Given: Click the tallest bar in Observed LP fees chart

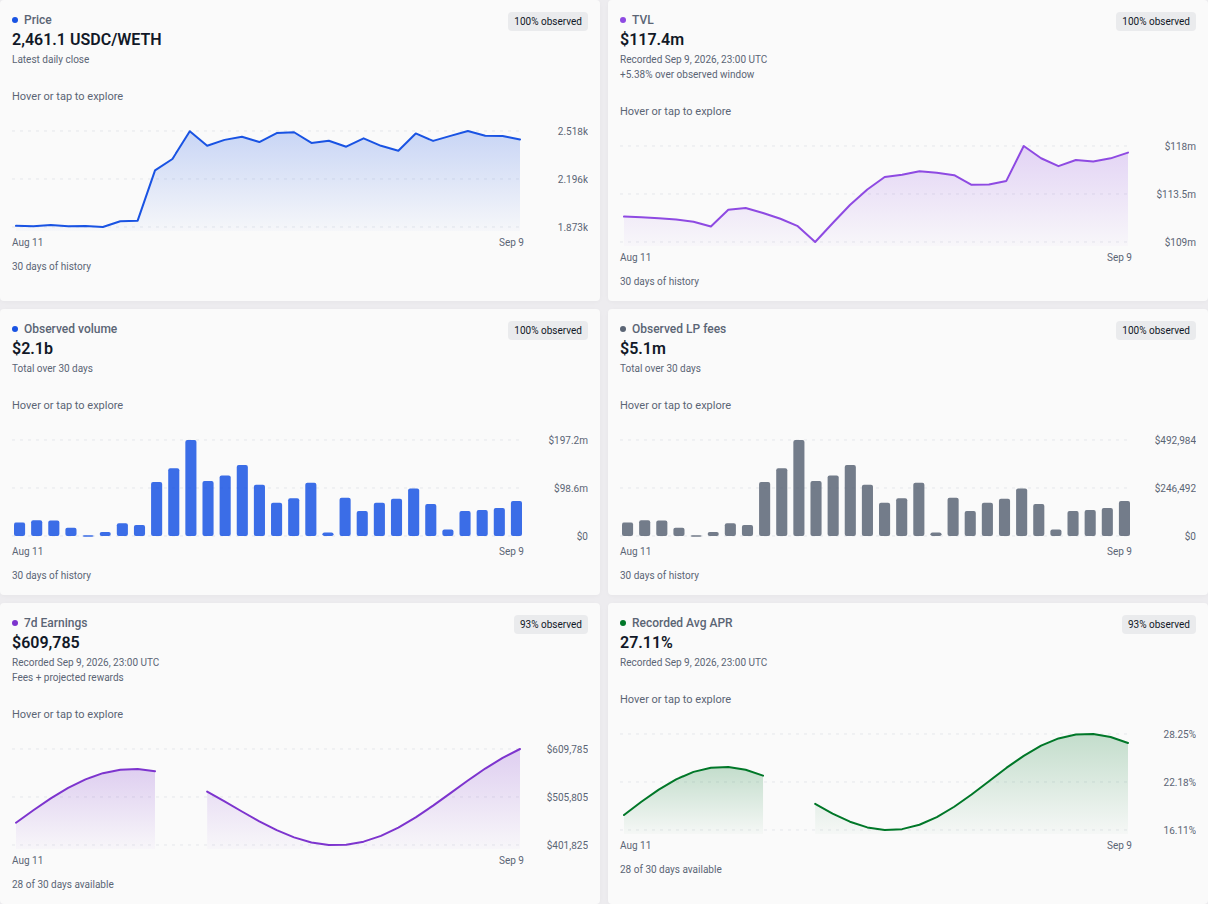Looking at the screenshot, I should 799,488.
